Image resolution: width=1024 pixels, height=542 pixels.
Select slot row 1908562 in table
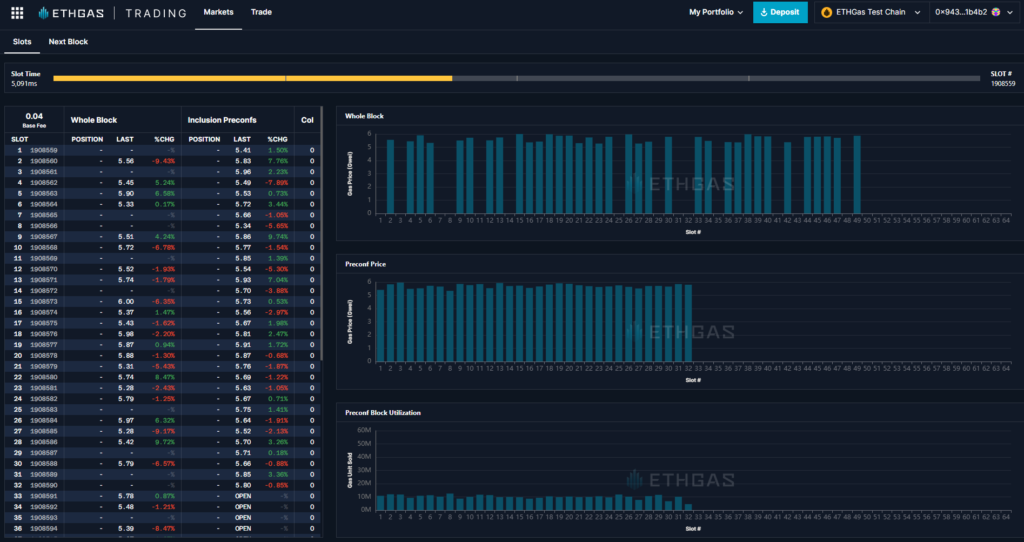[44, 183]
